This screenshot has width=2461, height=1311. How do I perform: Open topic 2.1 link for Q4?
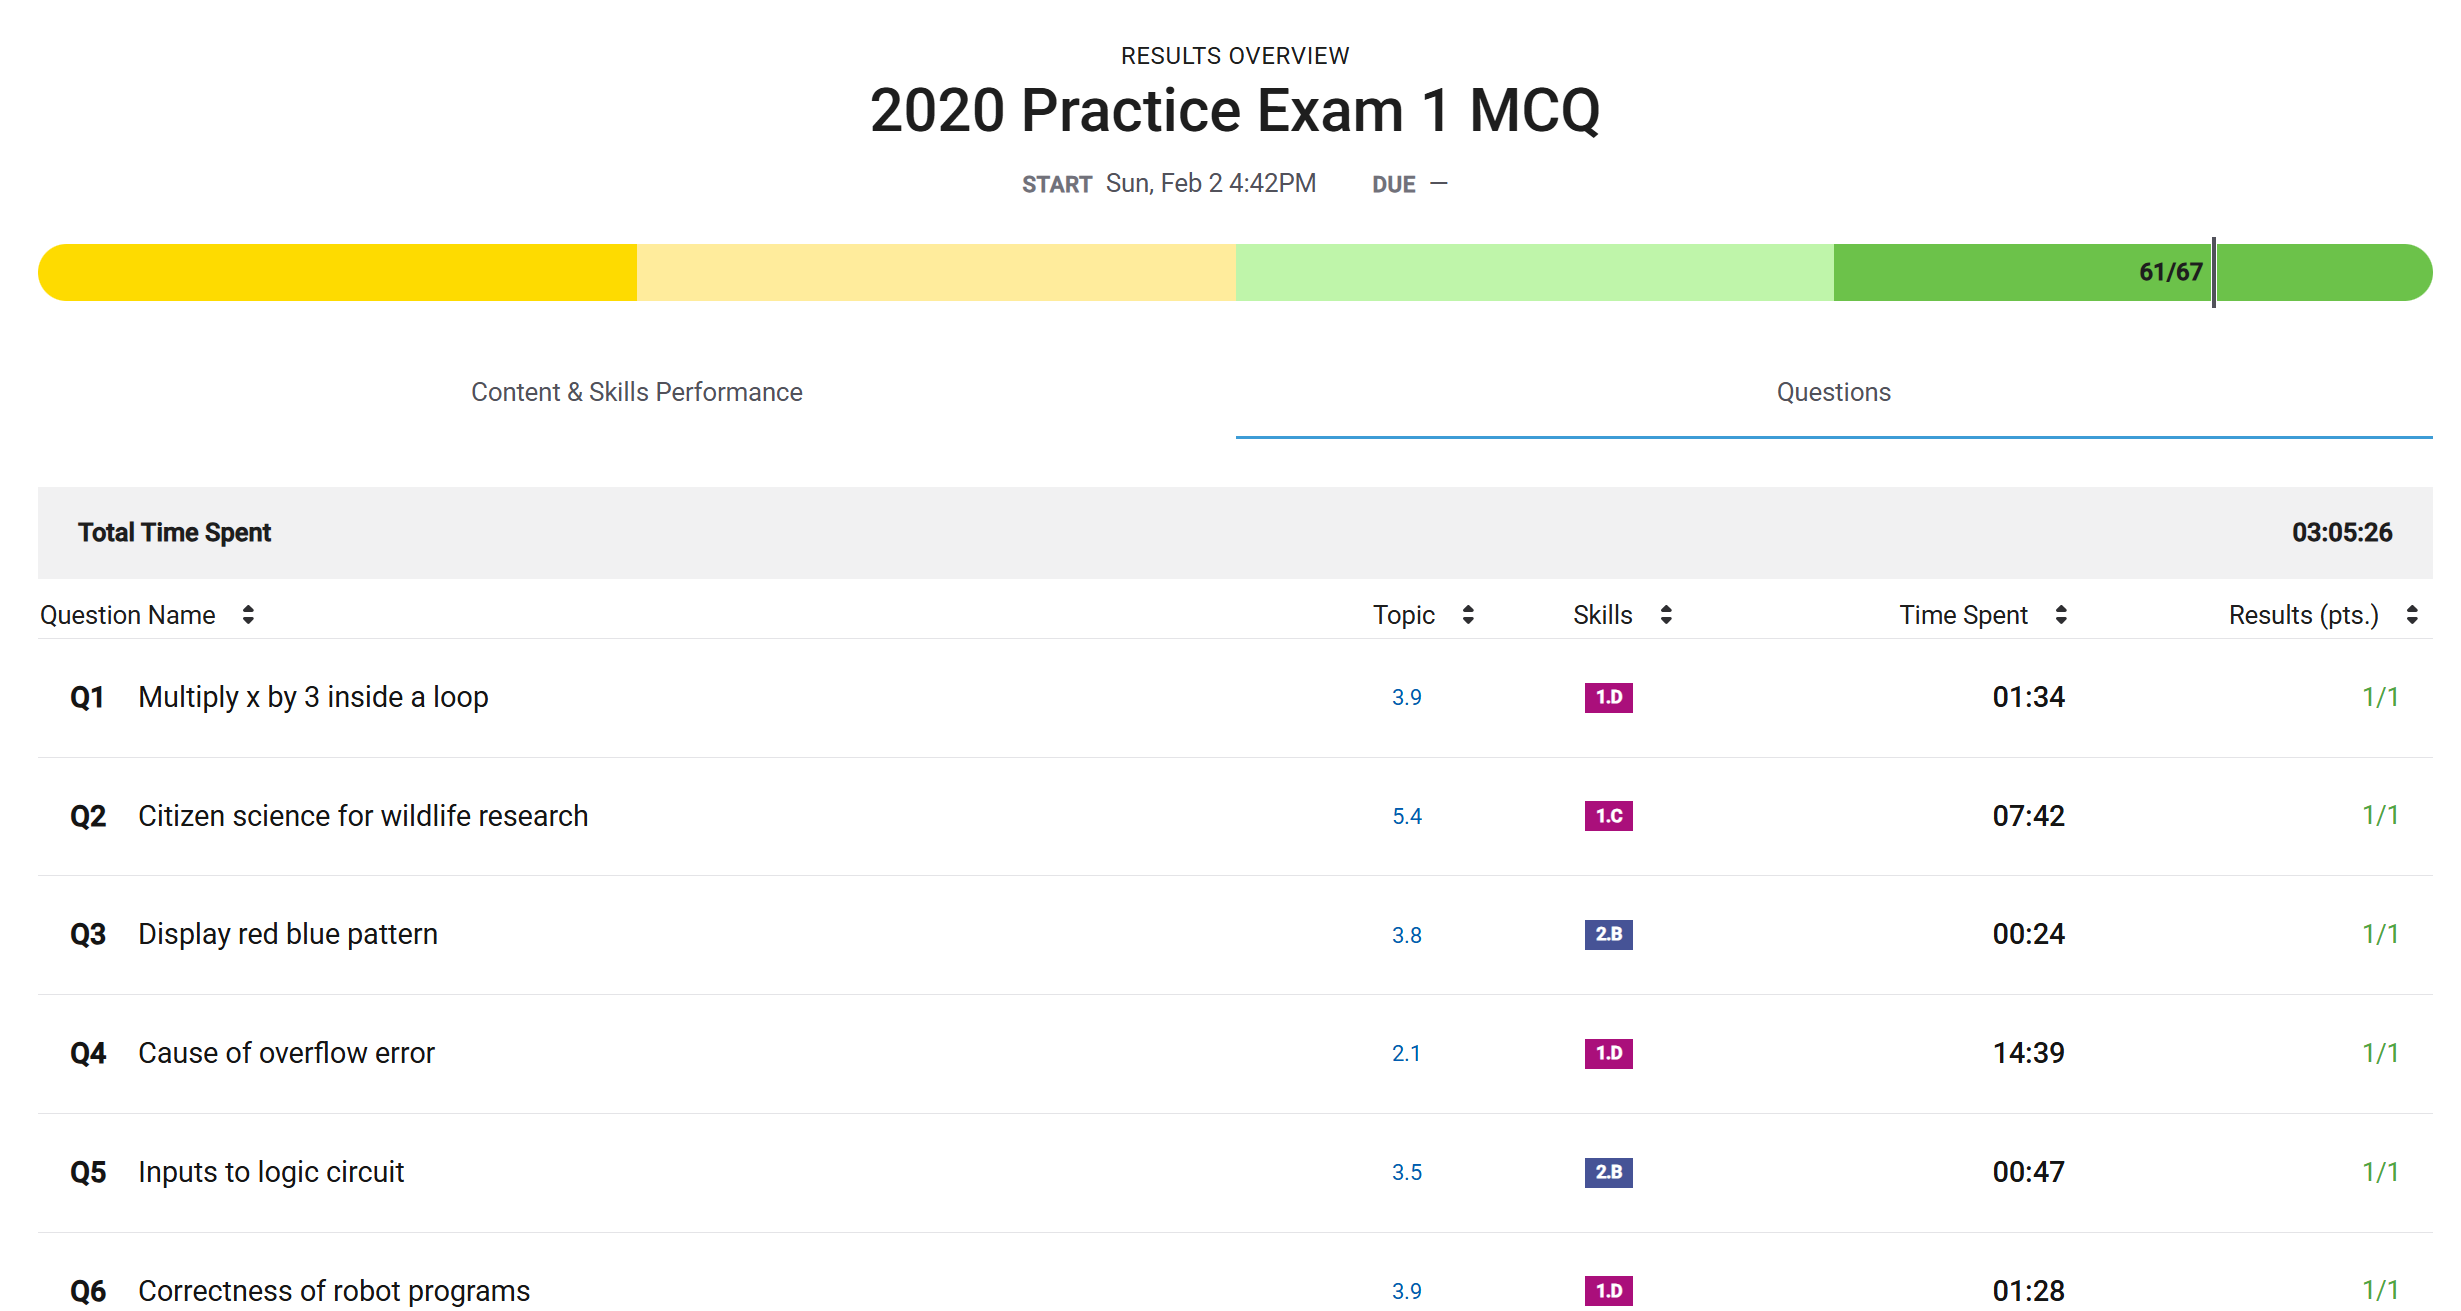coord(1406,1053)
